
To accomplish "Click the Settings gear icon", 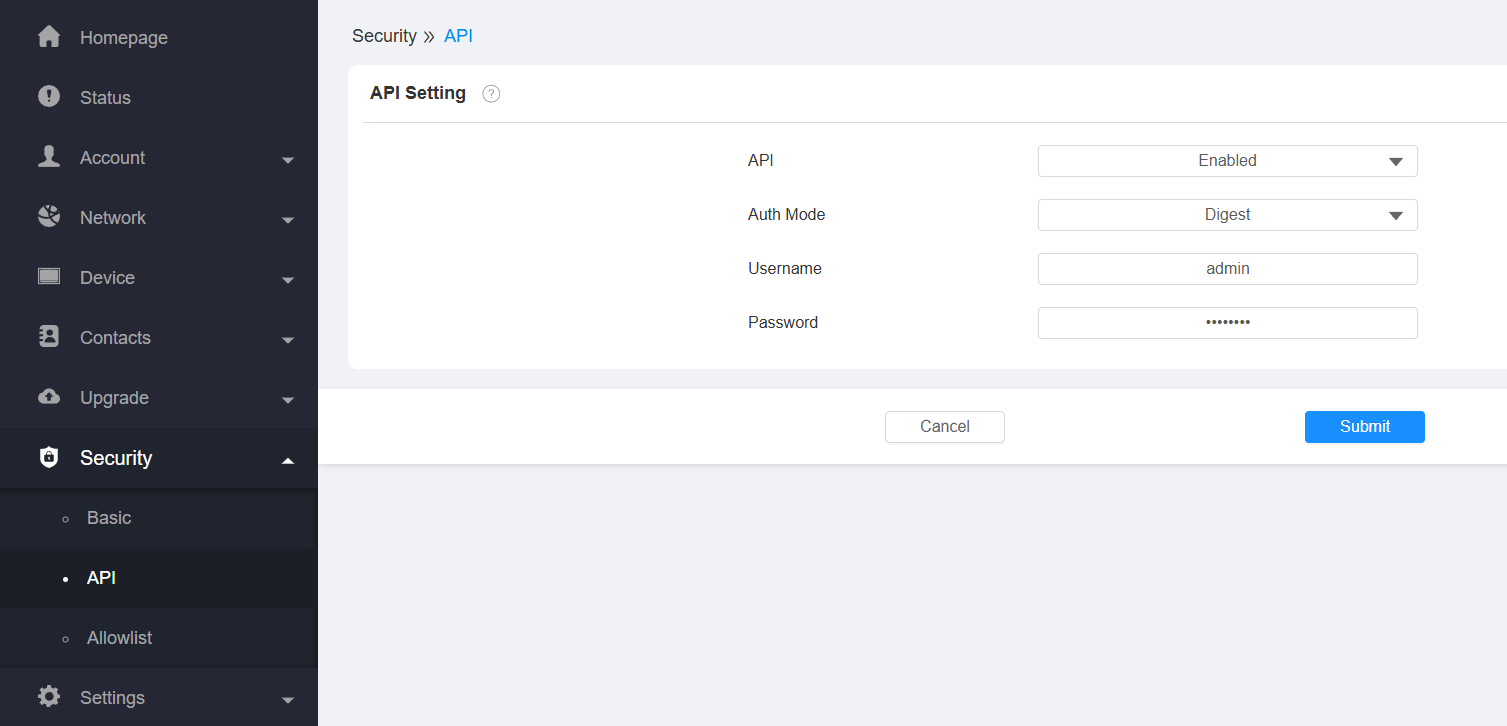I will 49,696.
